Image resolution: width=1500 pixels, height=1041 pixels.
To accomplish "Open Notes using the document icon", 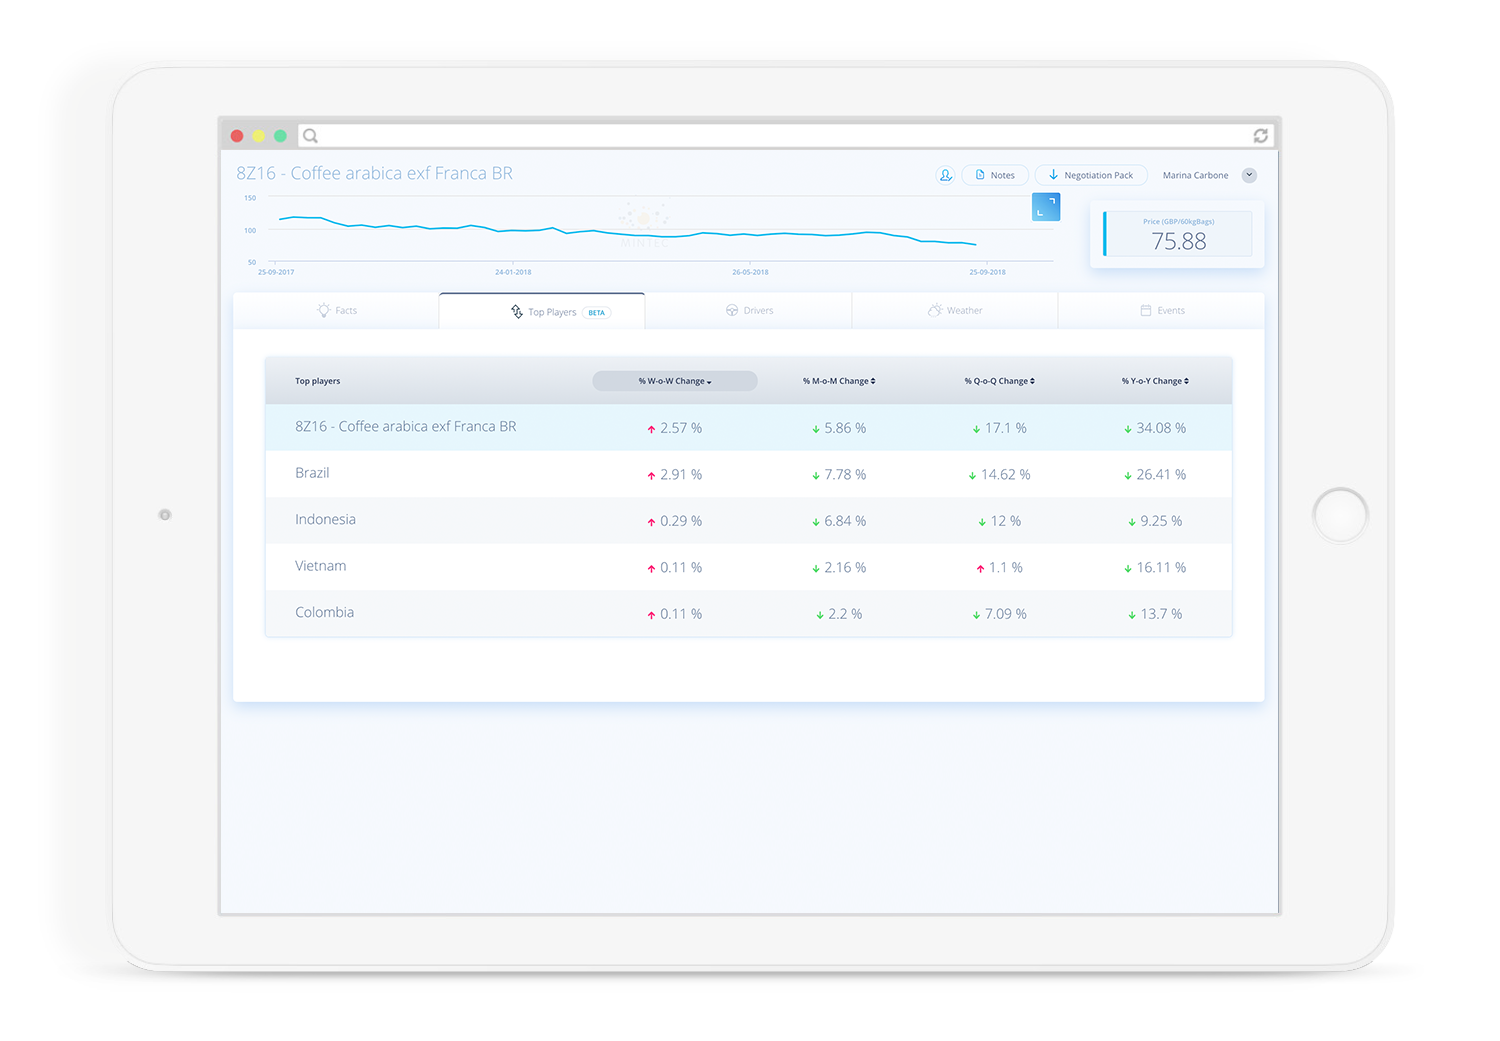I will pyautogui.click(x=981, y=174).
